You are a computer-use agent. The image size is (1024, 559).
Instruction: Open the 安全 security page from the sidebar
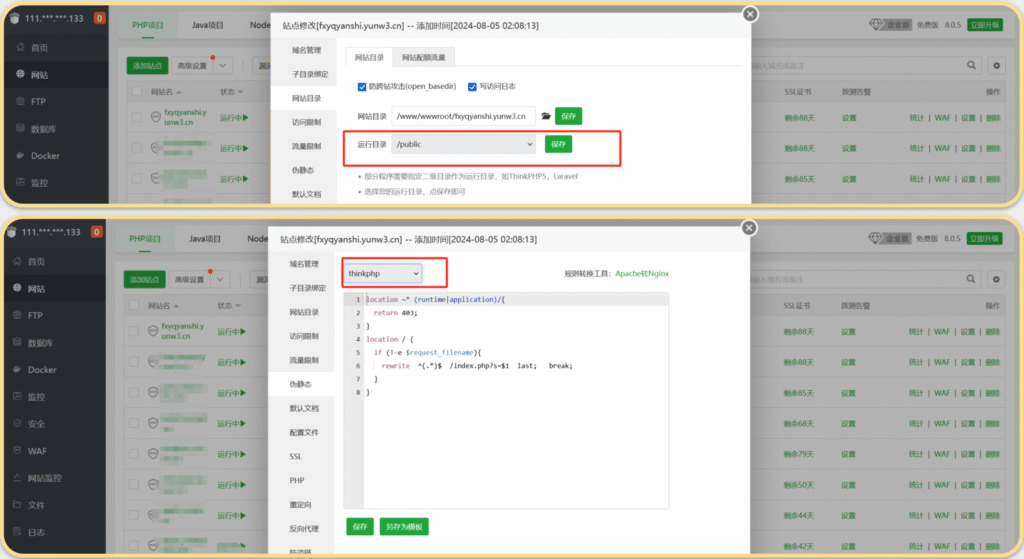pos(36,424)
